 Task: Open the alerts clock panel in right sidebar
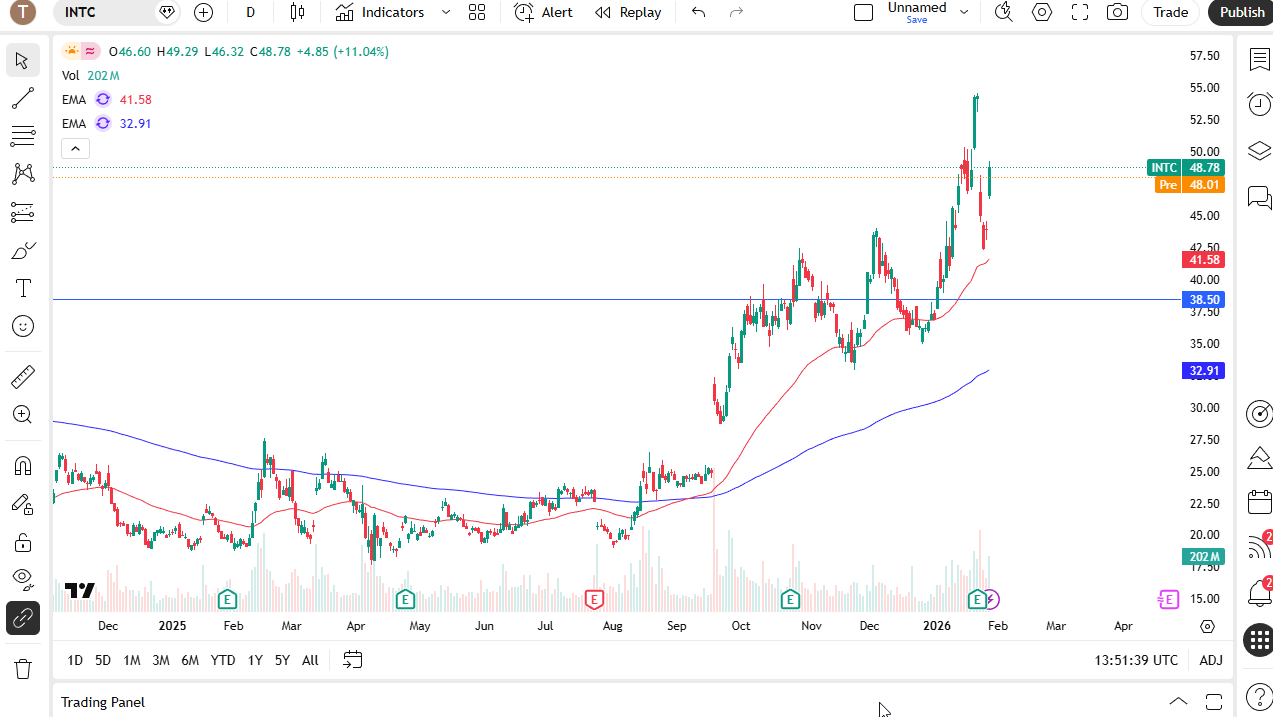pyautogui.click(x=1259, y=104)
